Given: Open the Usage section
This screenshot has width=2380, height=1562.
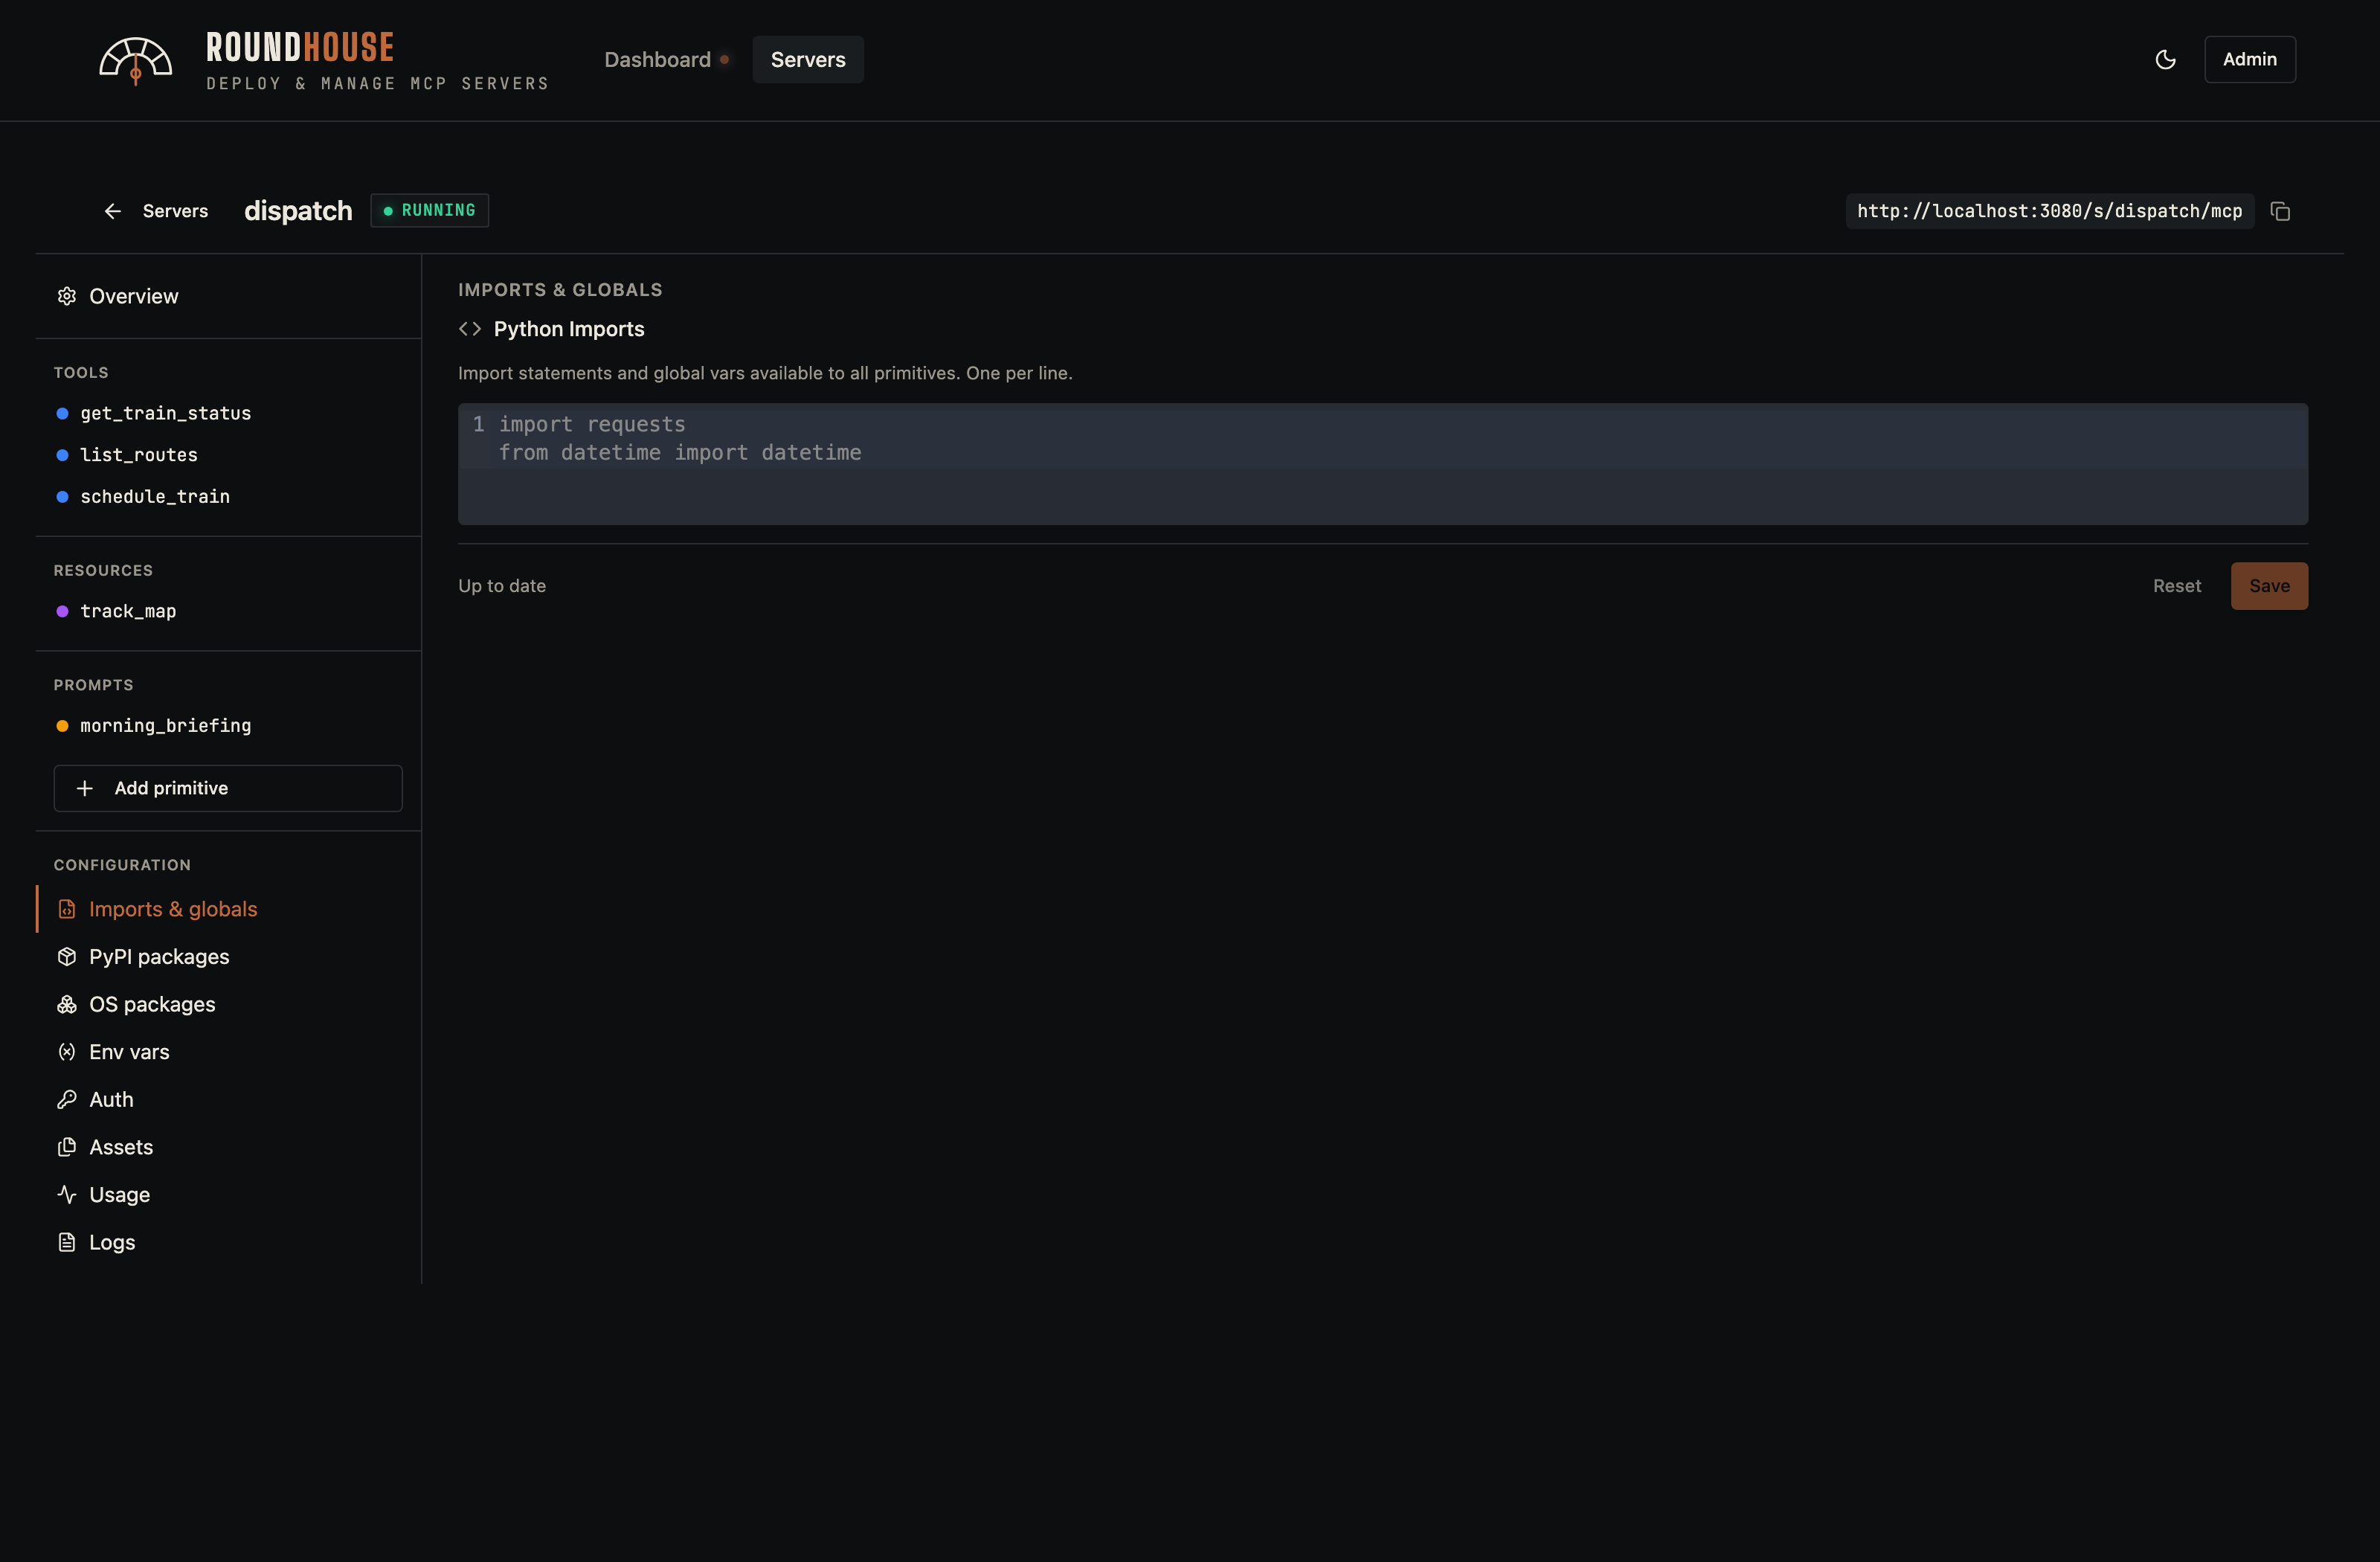Looking at the screenshot, I should click(228, 1194).
